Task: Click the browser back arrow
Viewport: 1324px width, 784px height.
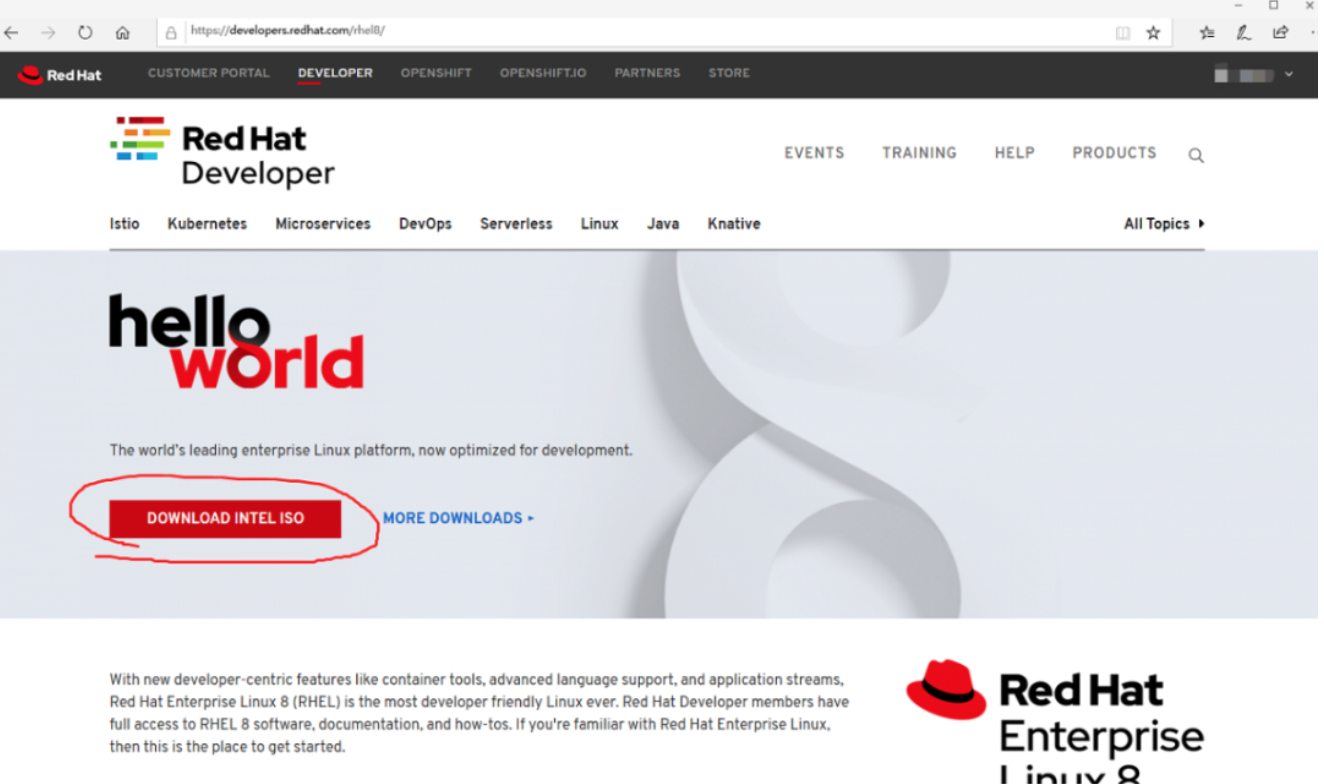Action: coord(12,32)
